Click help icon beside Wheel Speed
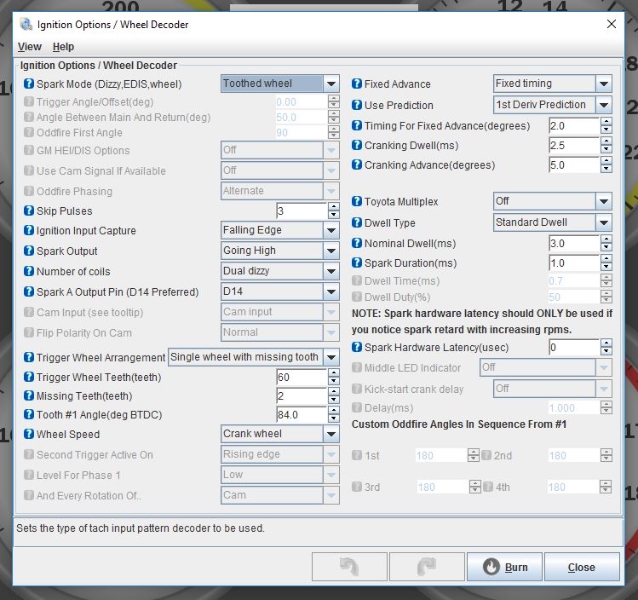This screenshot has height=600, width=638. pos(29,434)
